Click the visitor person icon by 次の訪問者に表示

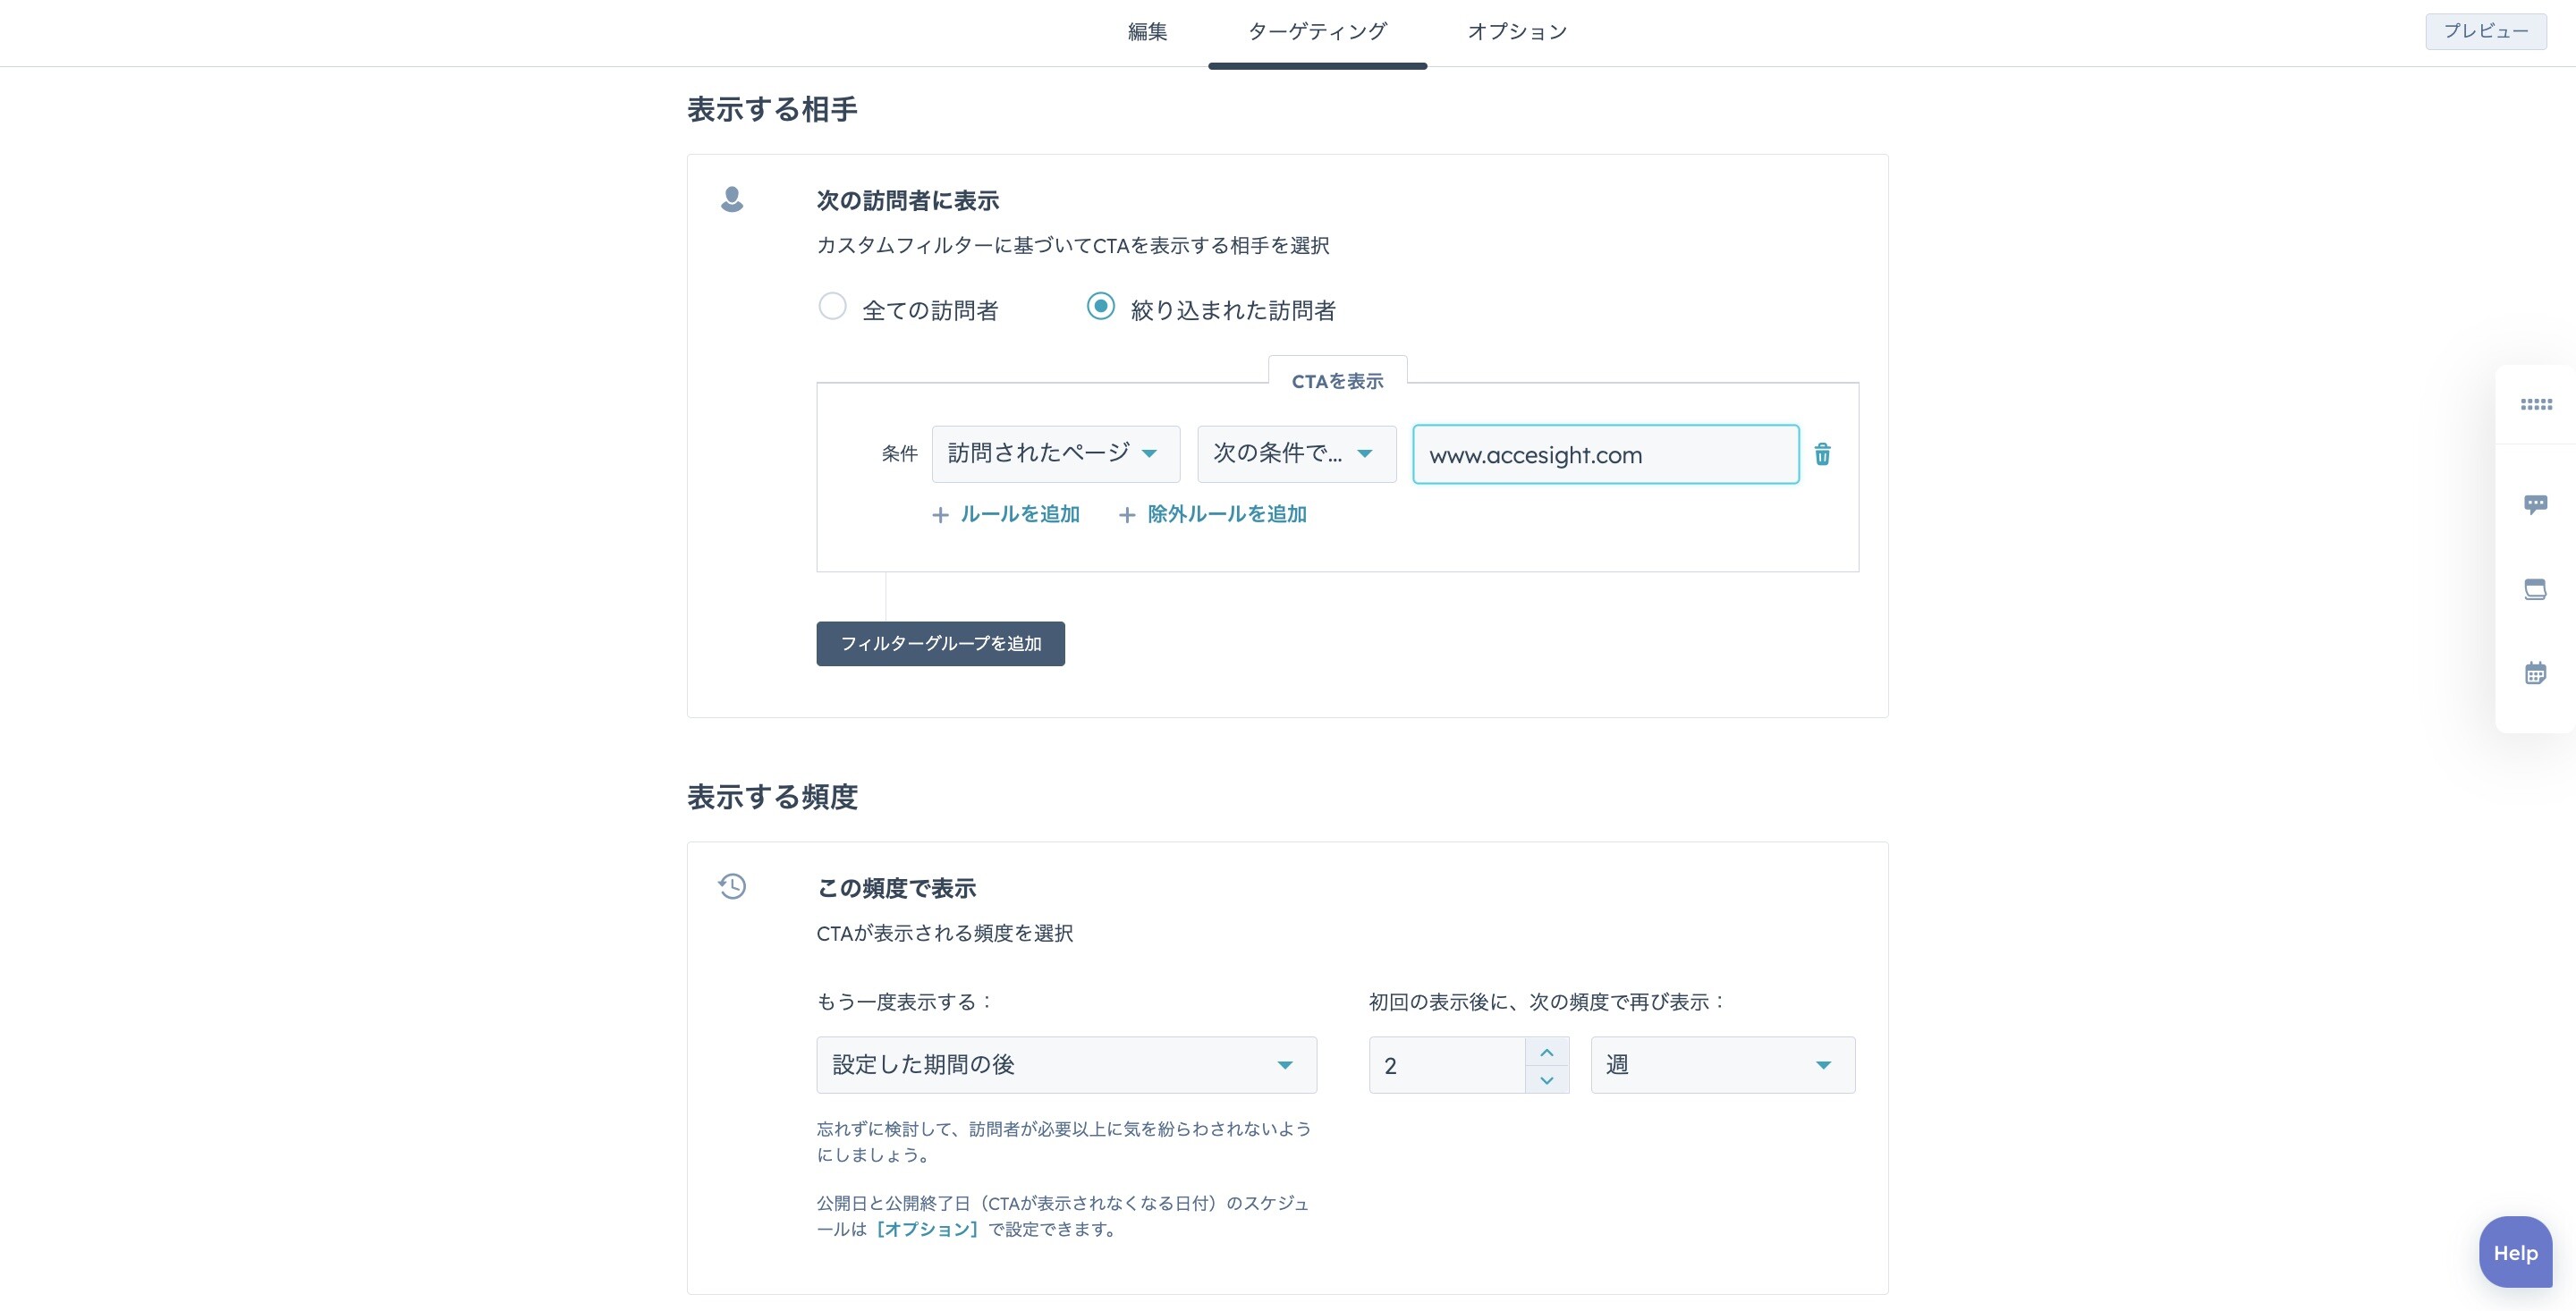(732, 199)
